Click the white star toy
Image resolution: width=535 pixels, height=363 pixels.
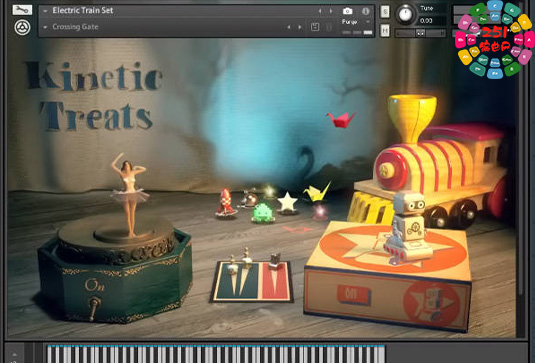[287, 203]
